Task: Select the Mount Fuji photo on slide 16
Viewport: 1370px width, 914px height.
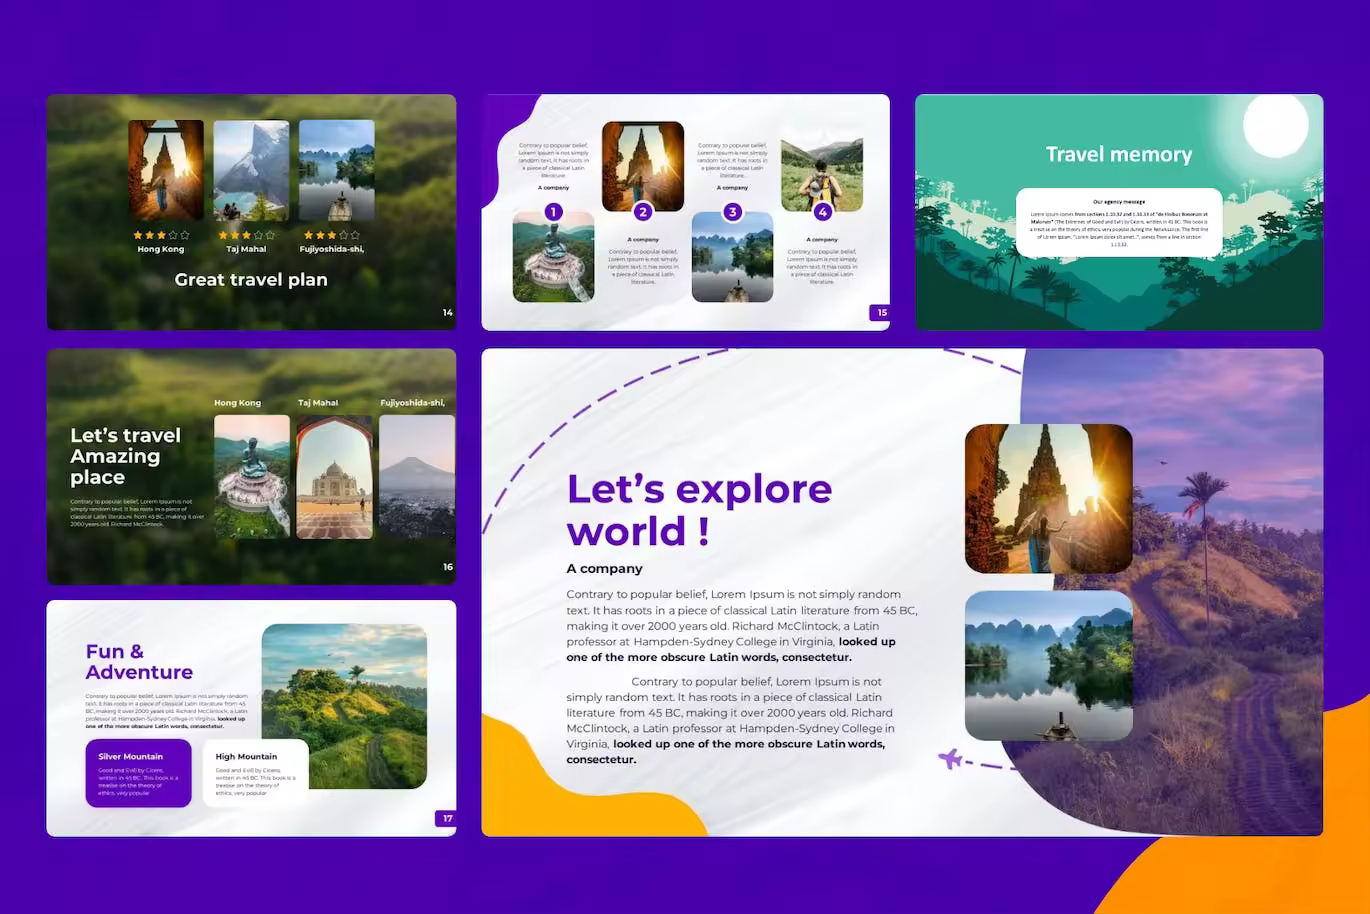Action: (x=417, y=477)
